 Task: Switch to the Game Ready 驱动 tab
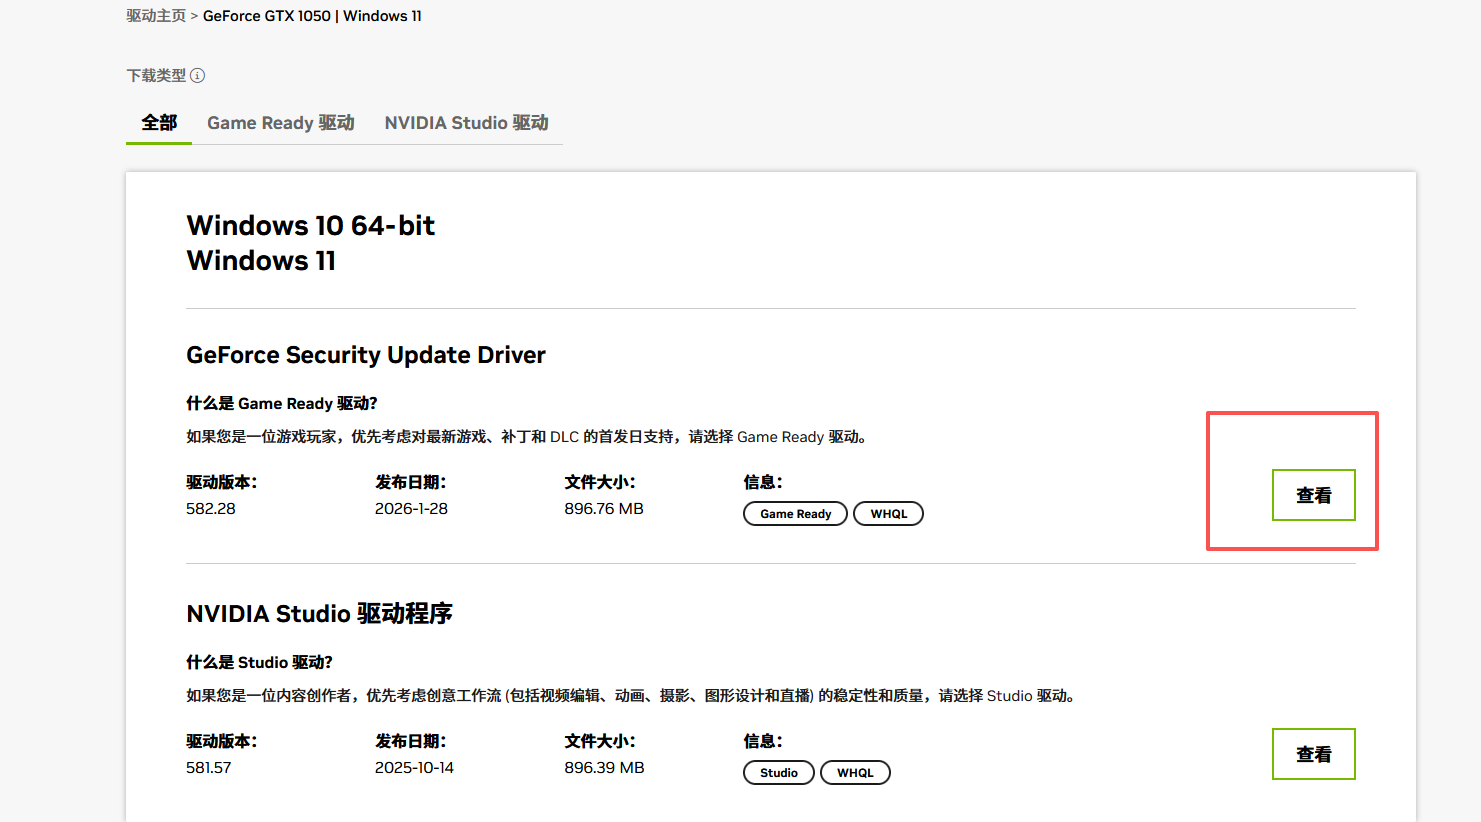(x=281, y=123)
